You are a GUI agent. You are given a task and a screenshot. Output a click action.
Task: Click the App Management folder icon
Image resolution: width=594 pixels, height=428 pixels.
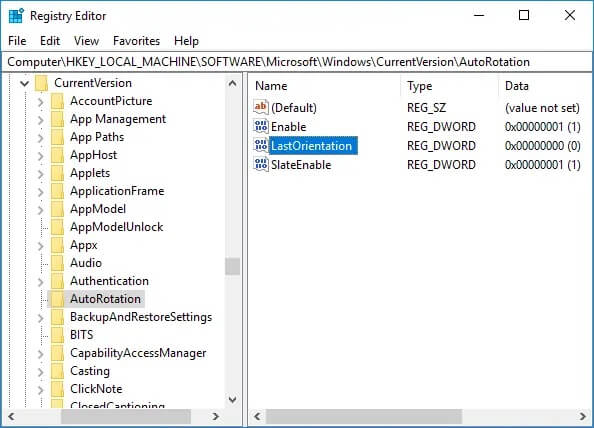[57, 119]
